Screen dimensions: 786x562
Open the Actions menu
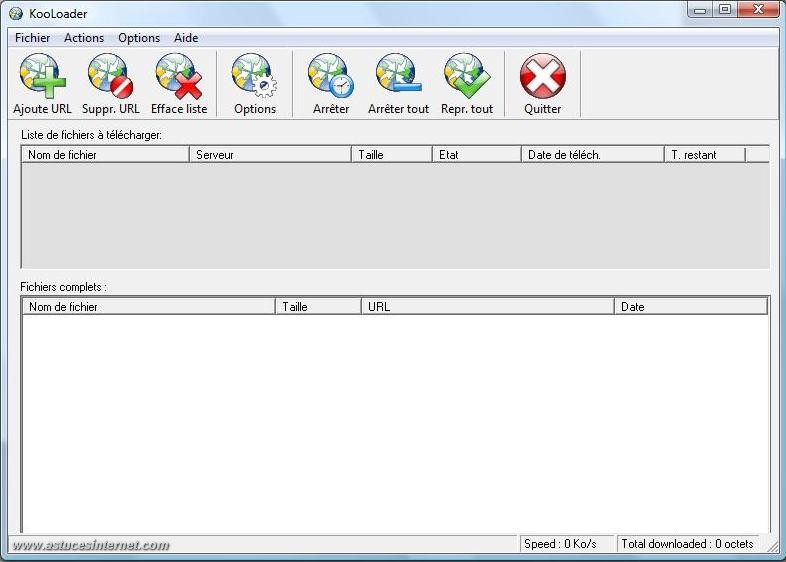pos(84,38)
